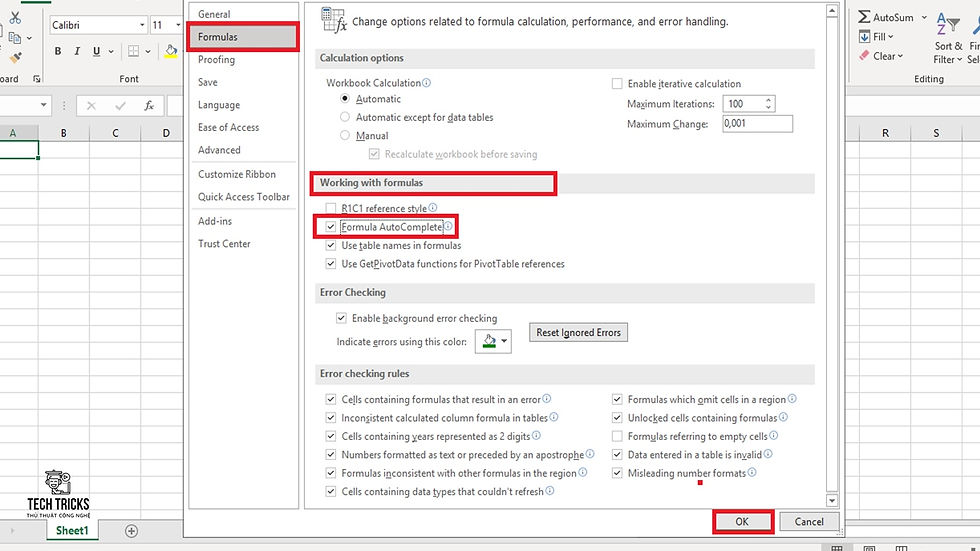Open Quick Access Toolbar category
The width and height of the screenshot is (980, 551).
[242, 197]
